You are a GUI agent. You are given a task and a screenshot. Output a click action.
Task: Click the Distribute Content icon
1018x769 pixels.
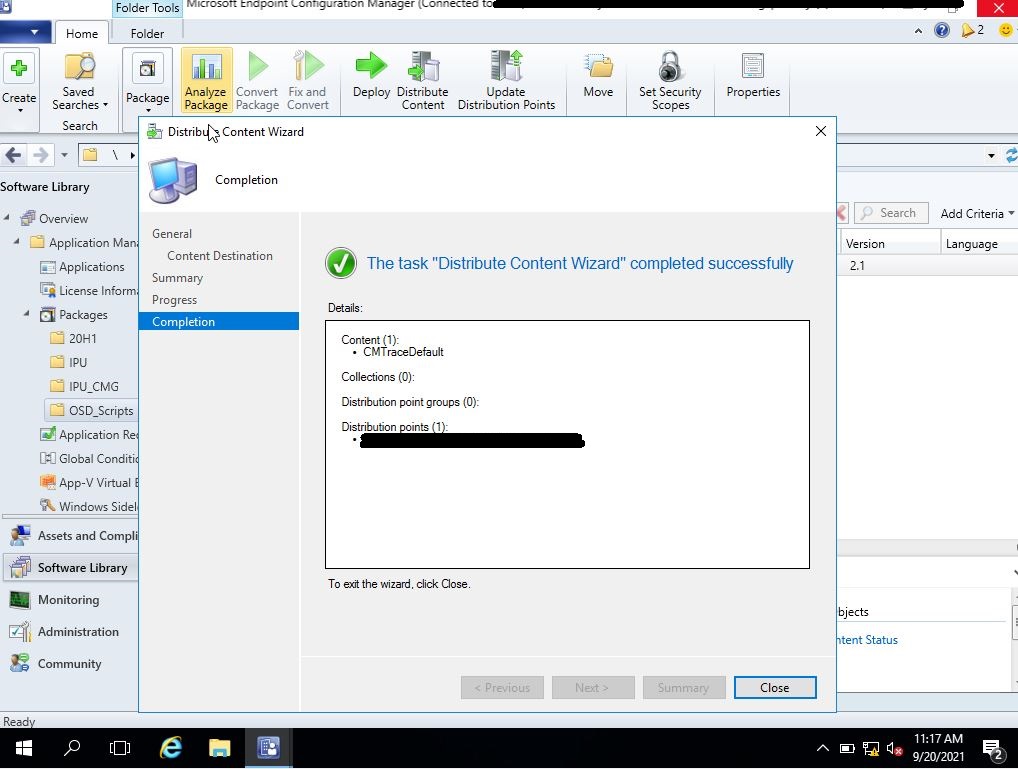coord(422,78)
